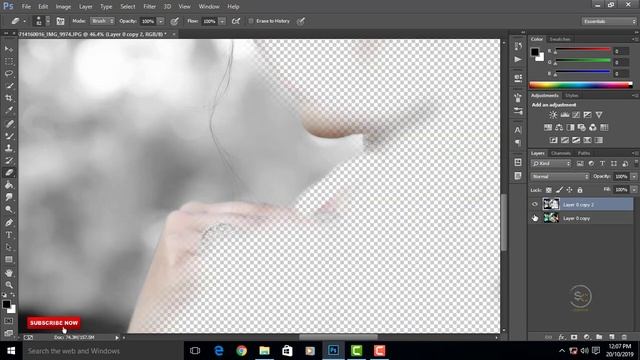This screenshot has height=360, width=640.
Task: Select the Paint Bucket tool
Action: click(9, 185)
